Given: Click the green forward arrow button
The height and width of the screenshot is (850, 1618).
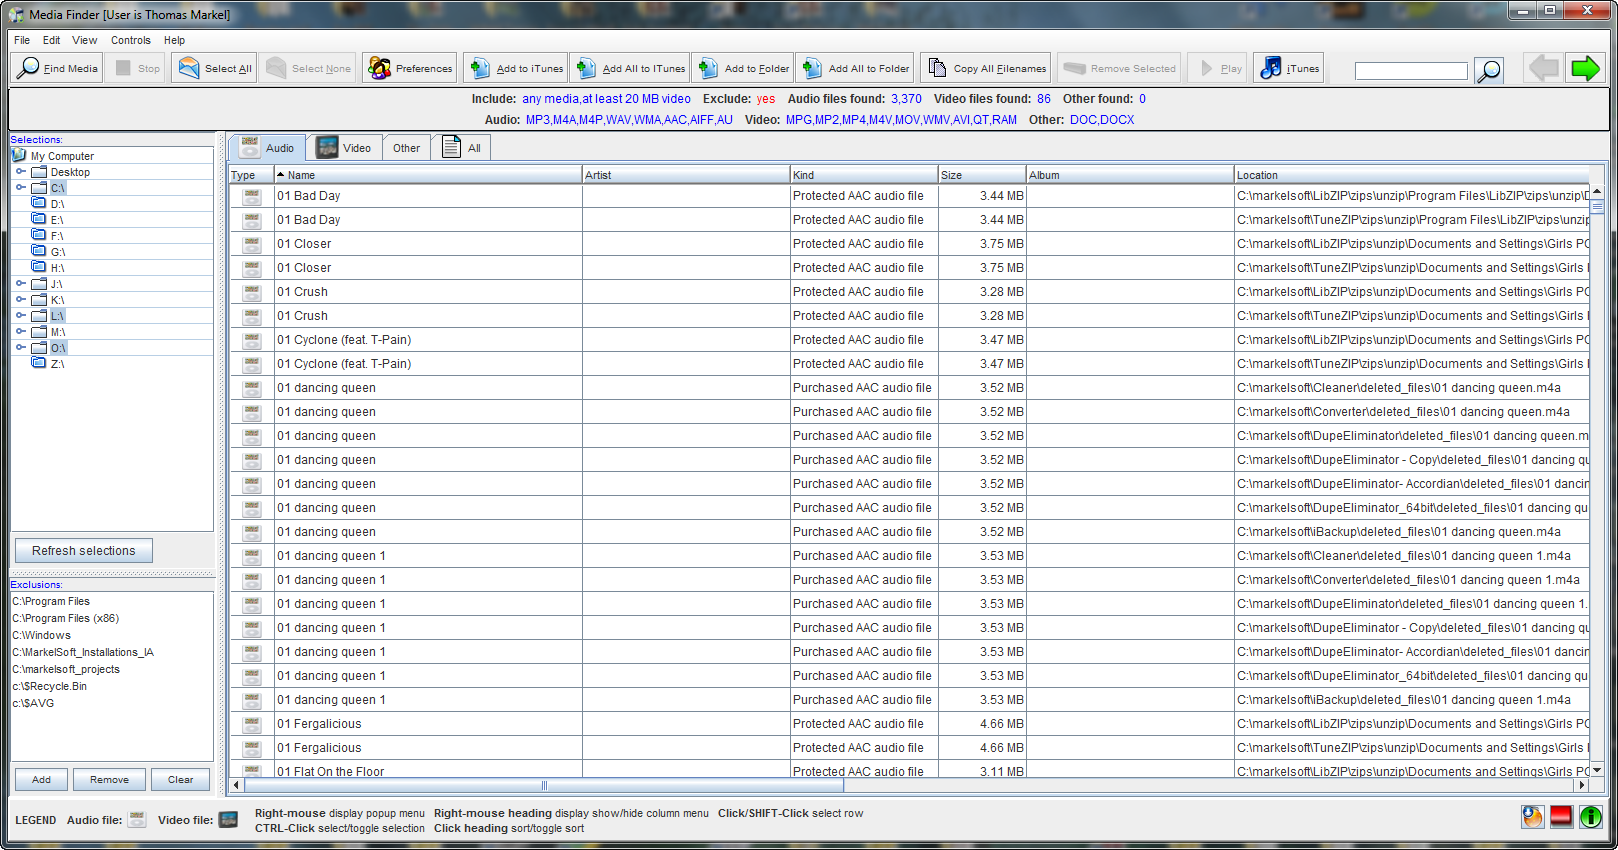Looking at the screenshot, I should (x=1585, y=68).
